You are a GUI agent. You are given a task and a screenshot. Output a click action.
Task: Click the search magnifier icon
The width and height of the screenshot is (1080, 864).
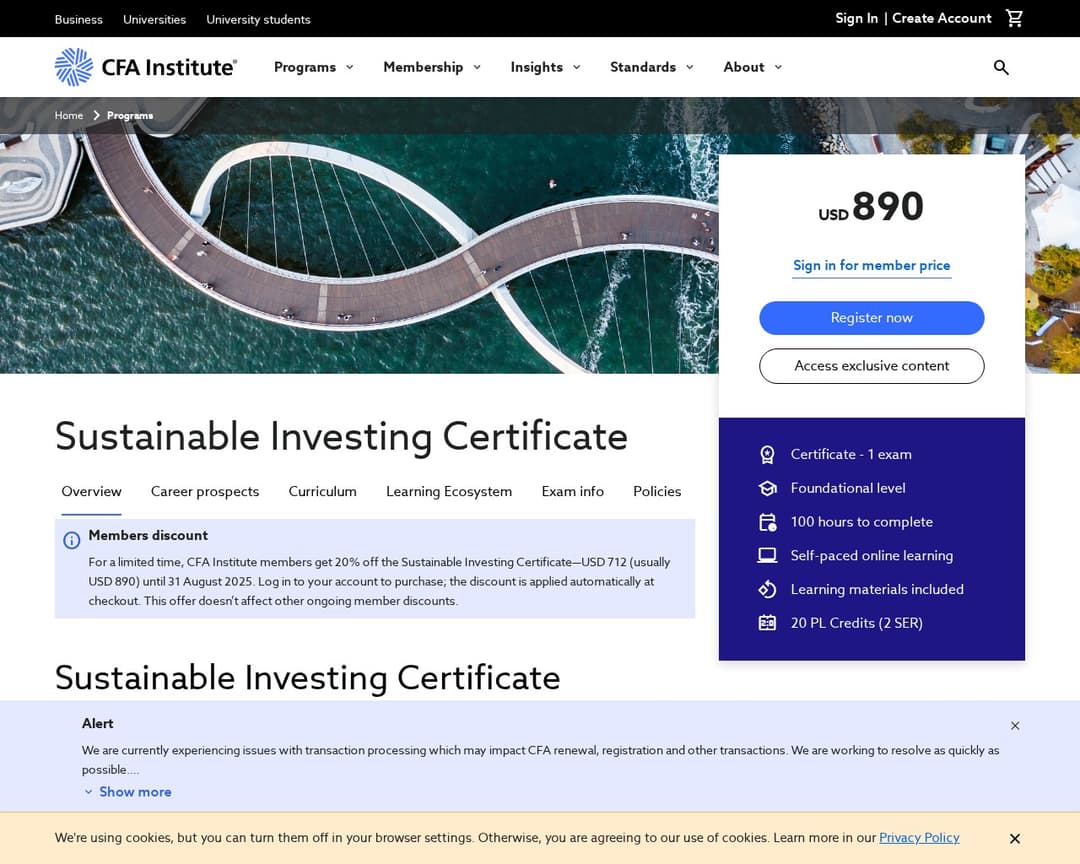1001,67
